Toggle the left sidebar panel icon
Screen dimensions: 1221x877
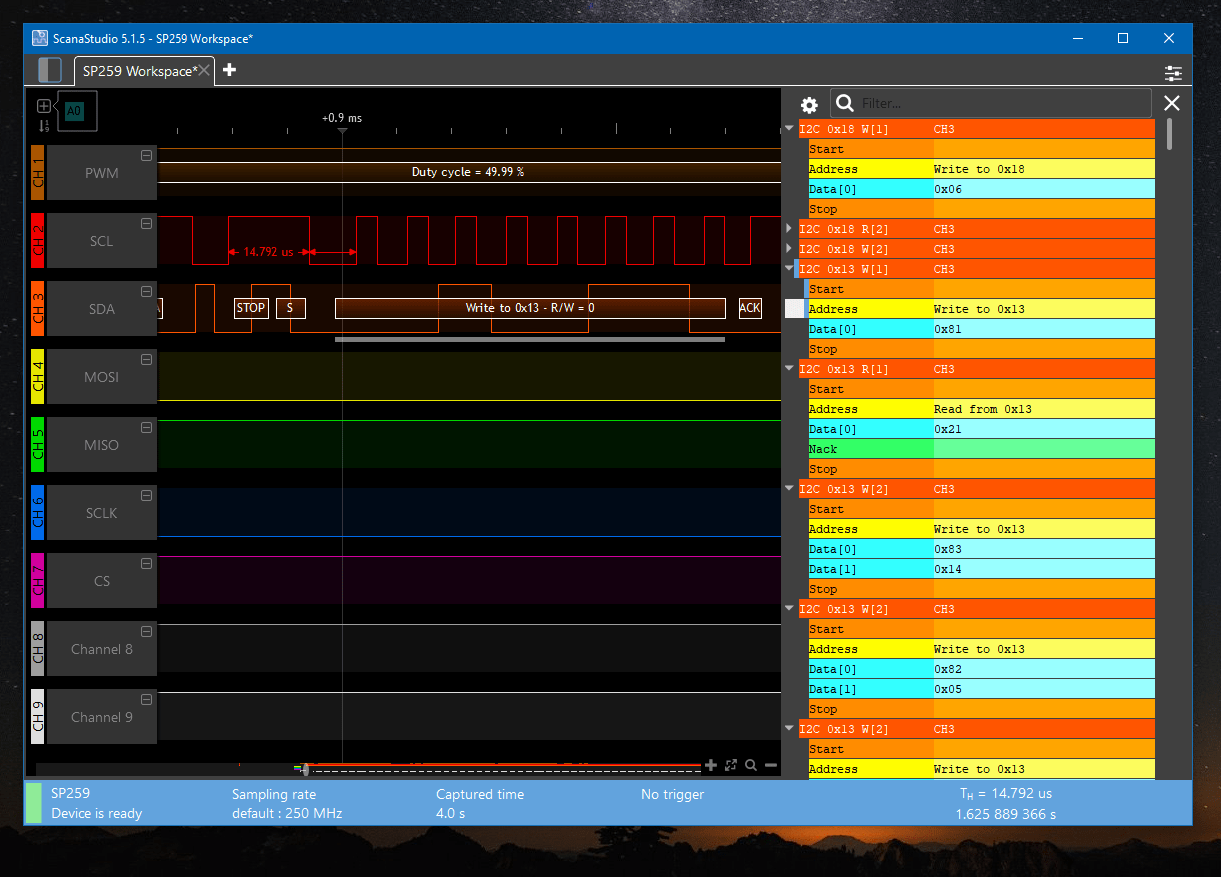(x=49, y=70)
